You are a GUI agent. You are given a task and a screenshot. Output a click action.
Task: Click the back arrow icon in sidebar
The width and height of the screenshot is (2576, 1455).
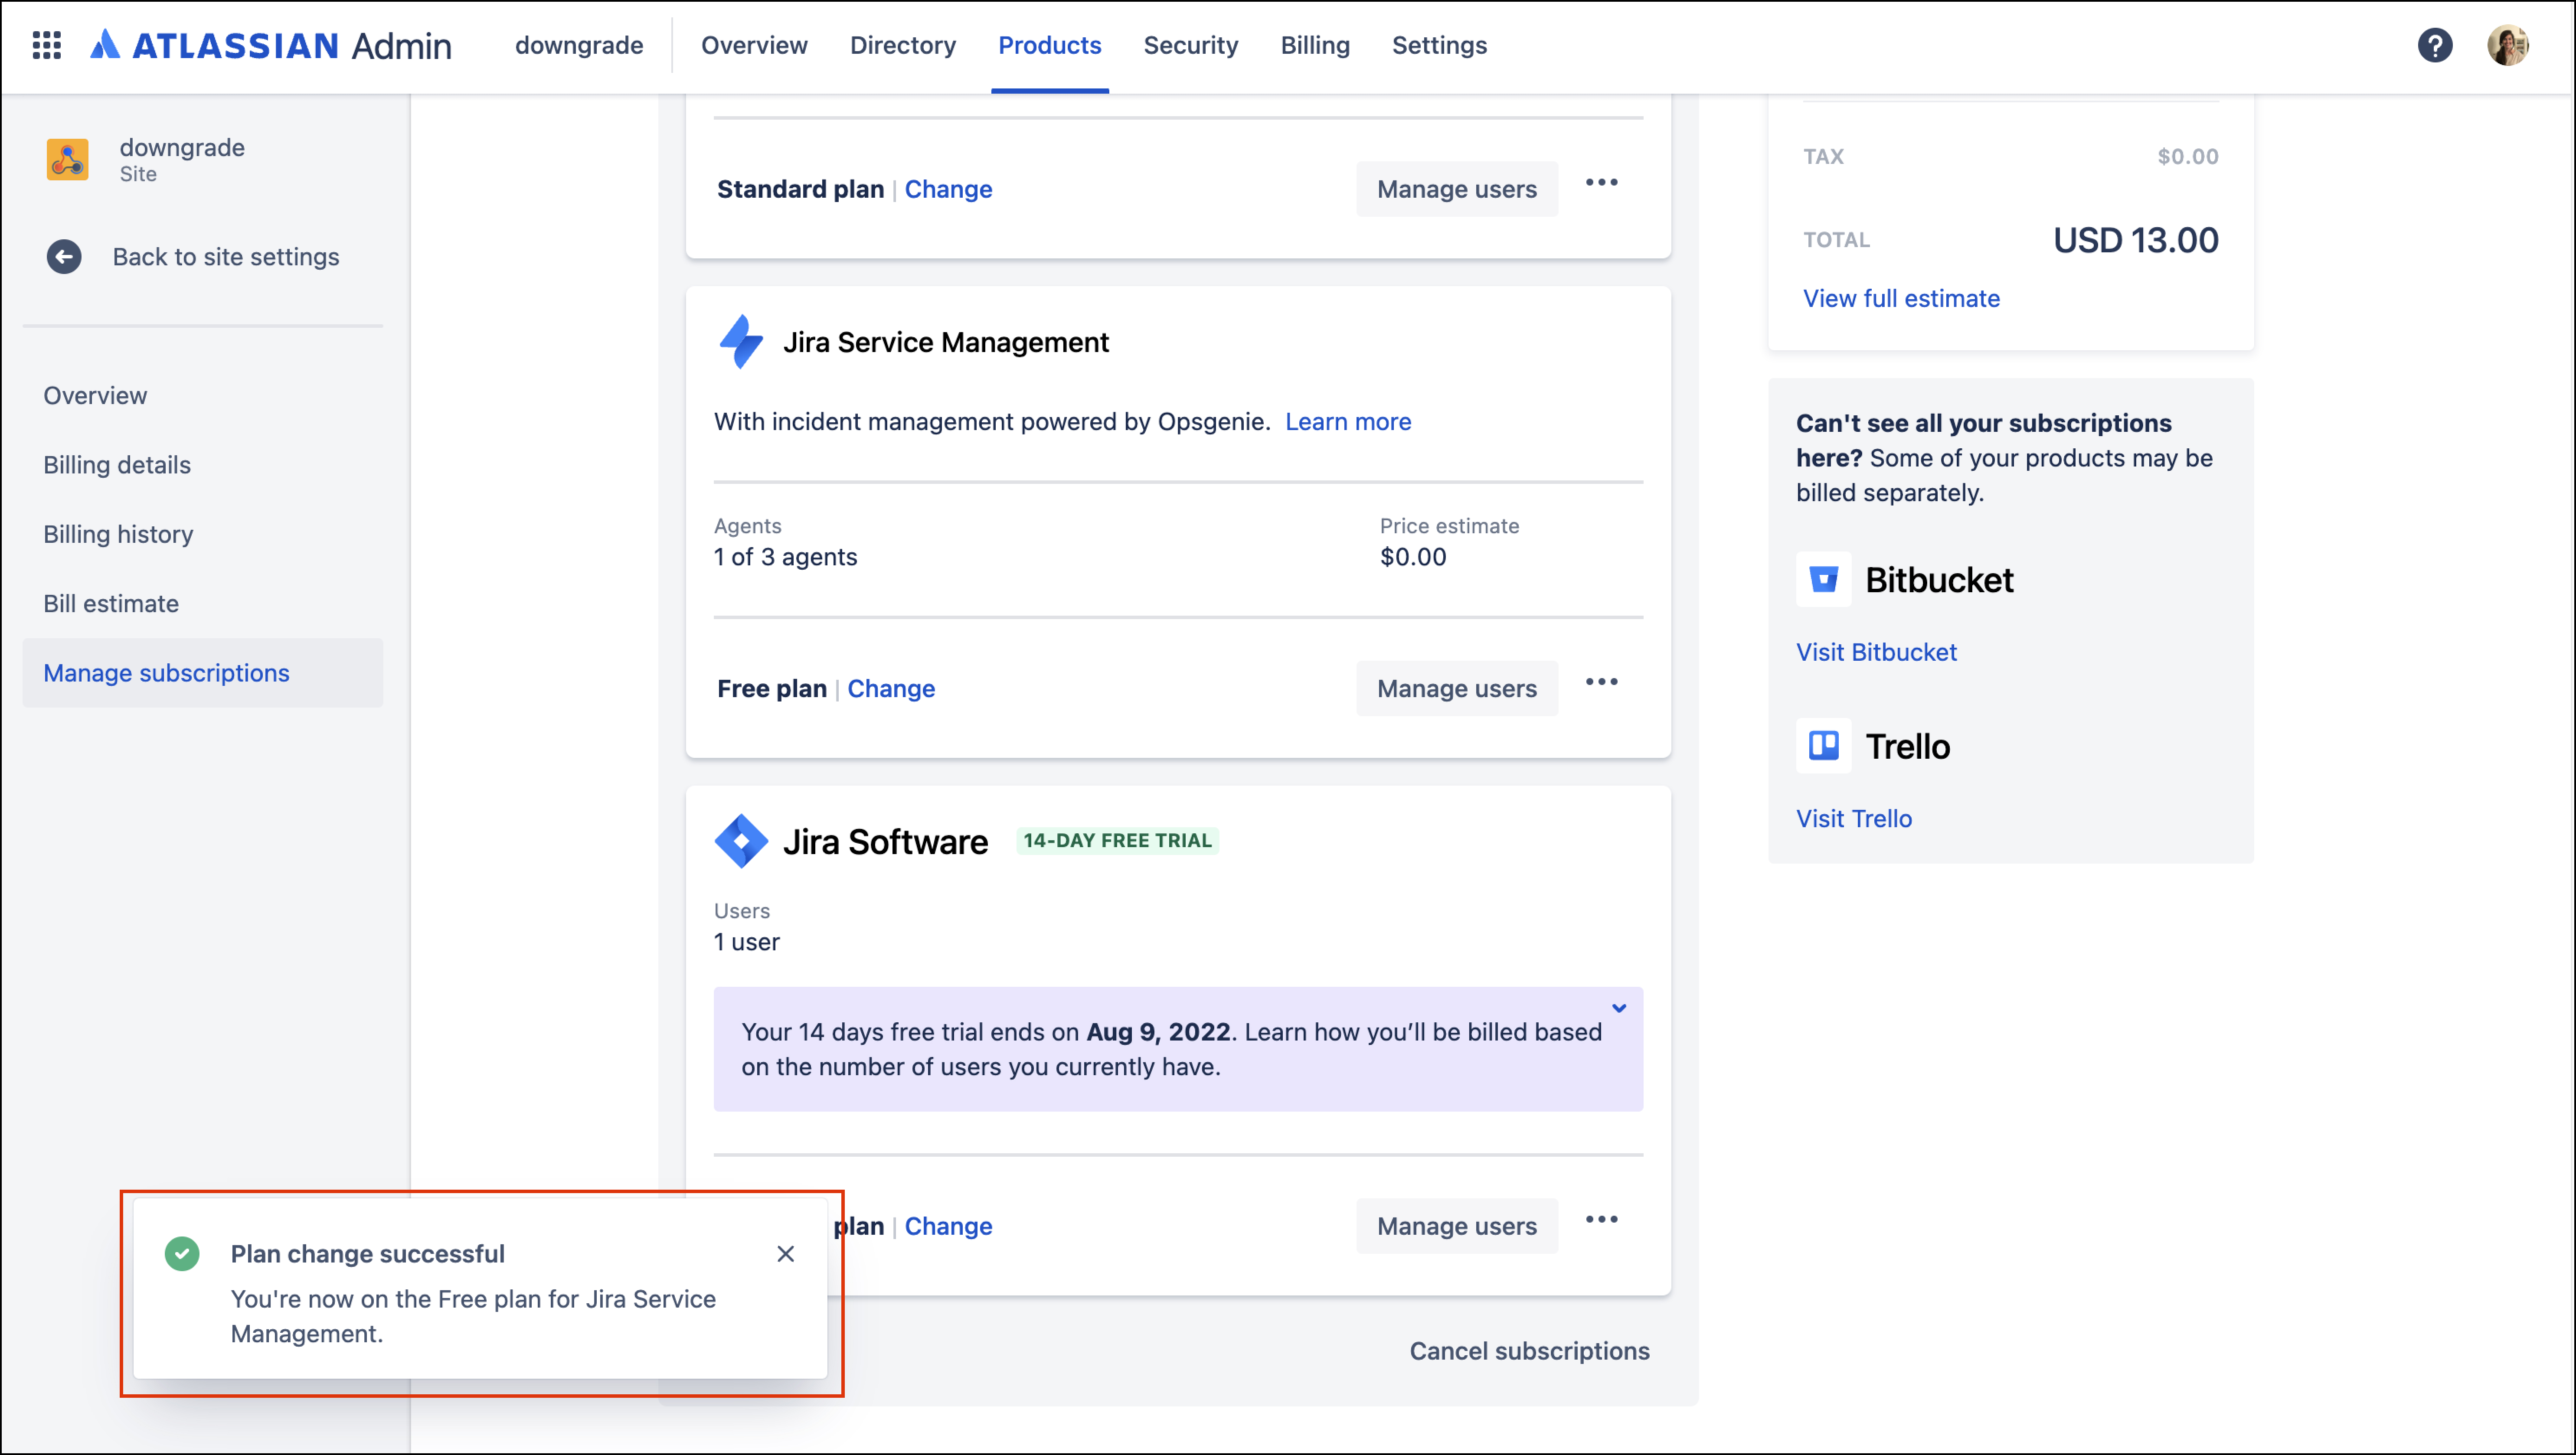64,257
